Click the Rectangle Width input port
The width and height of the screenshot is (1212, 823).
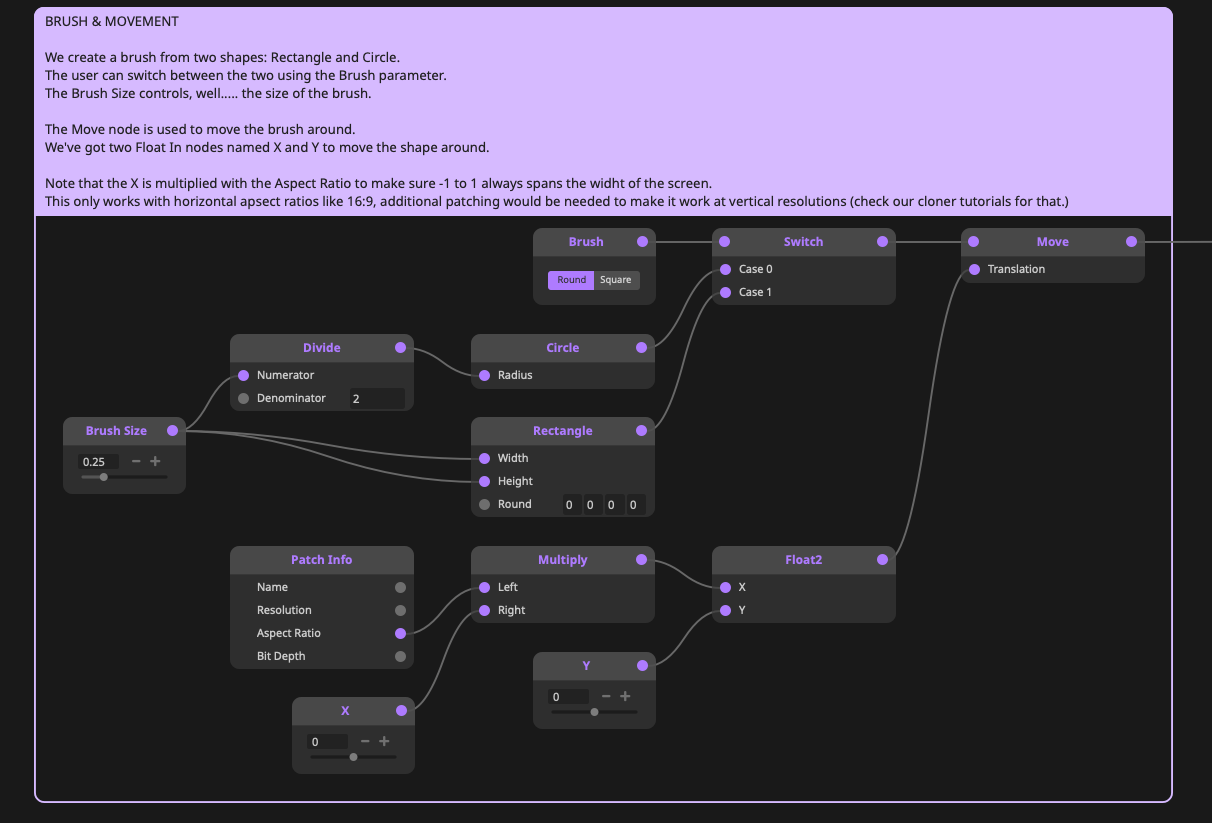point(485,458)
